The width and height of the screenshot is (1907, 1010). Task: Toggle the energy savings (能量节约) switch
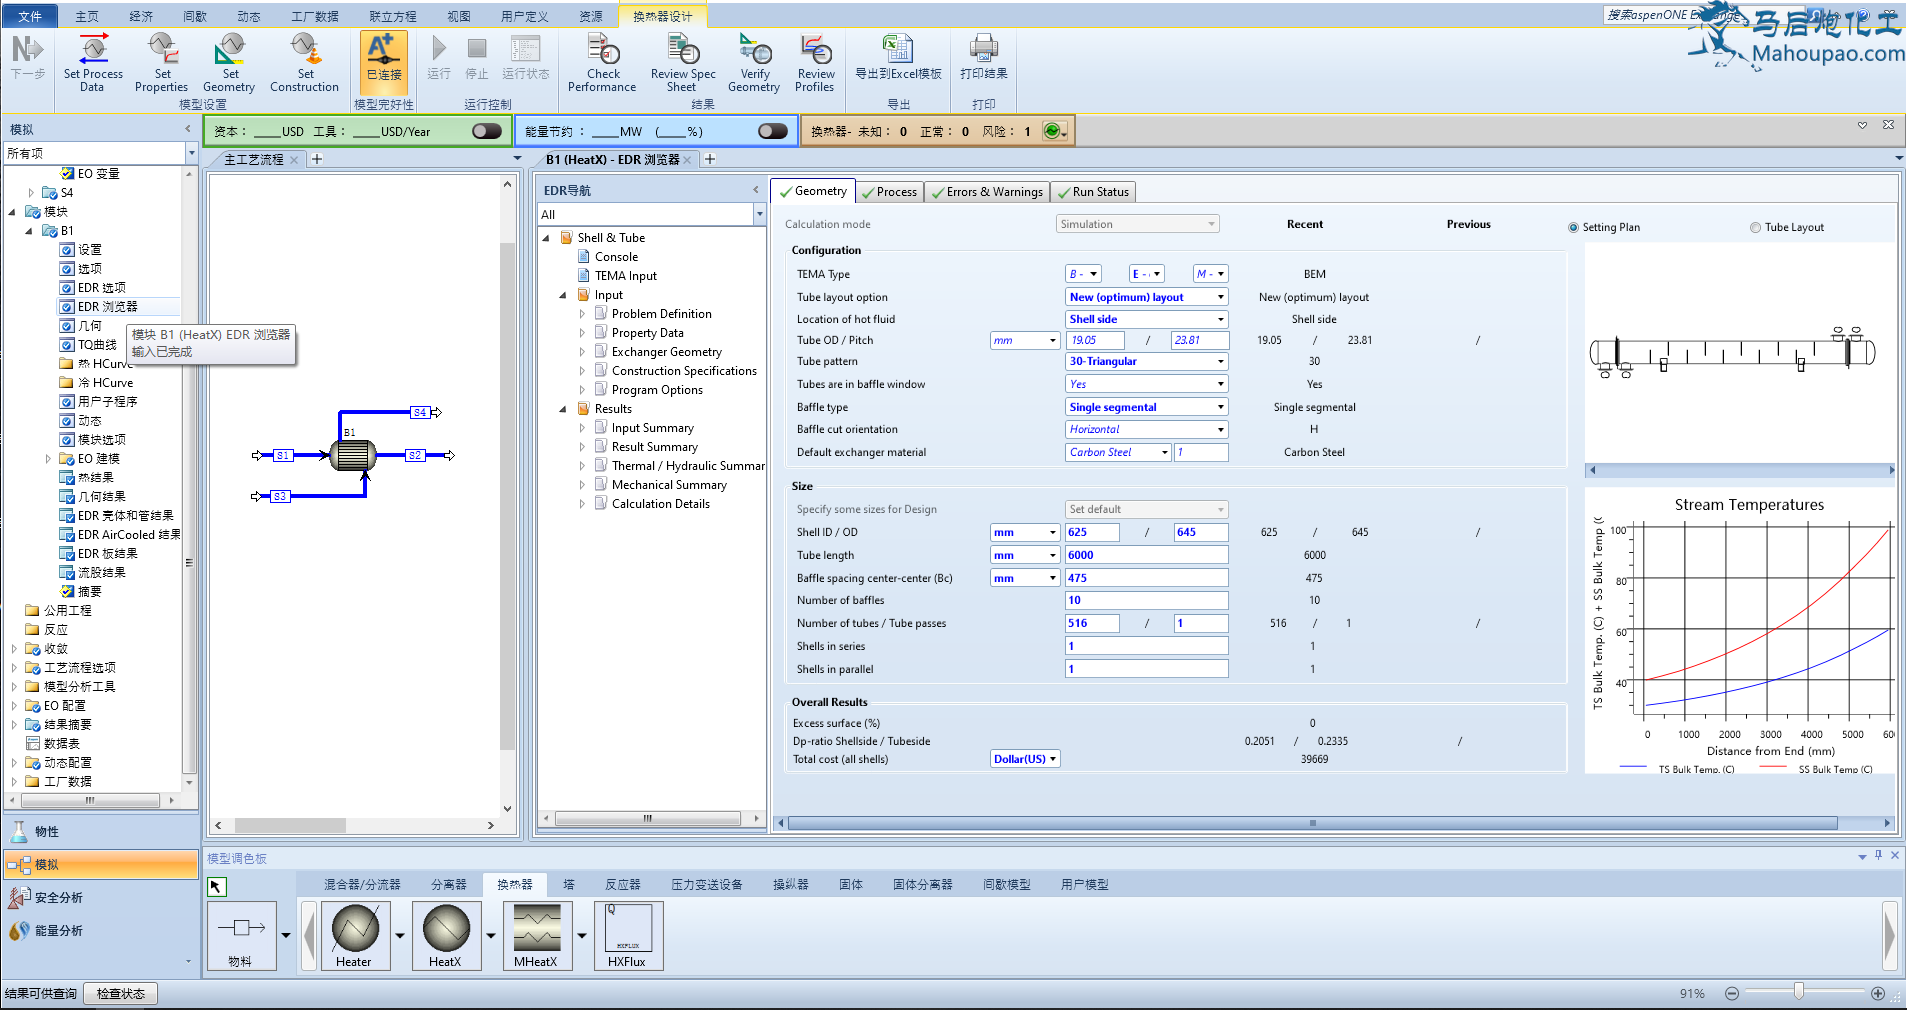(x=773, y=131)
